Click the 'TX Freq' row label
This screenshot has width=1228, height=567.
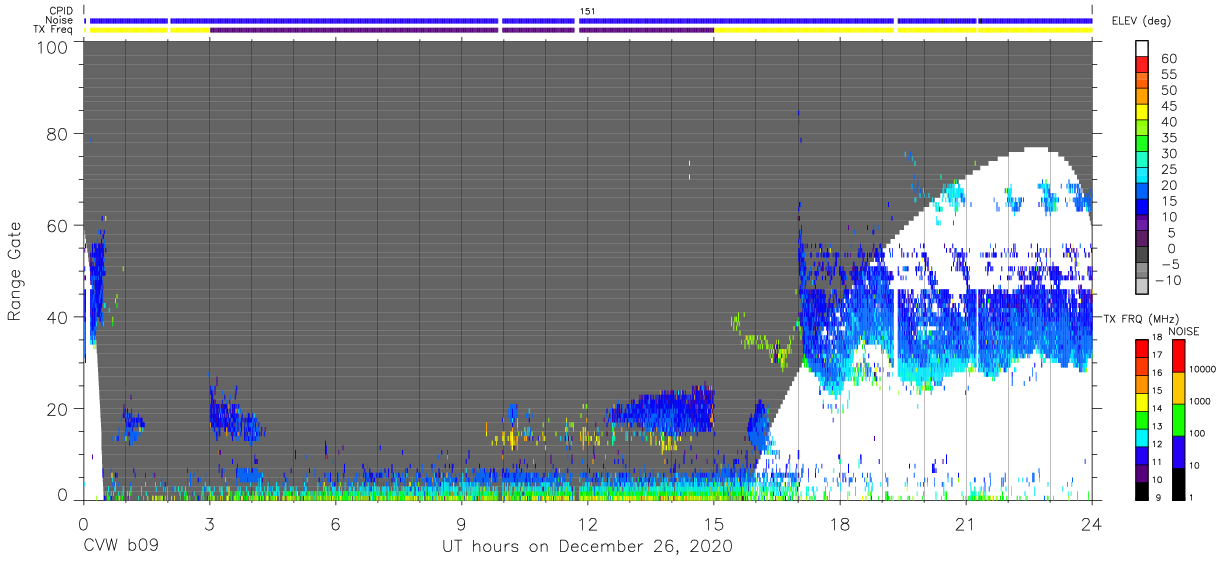click(54, 29)
